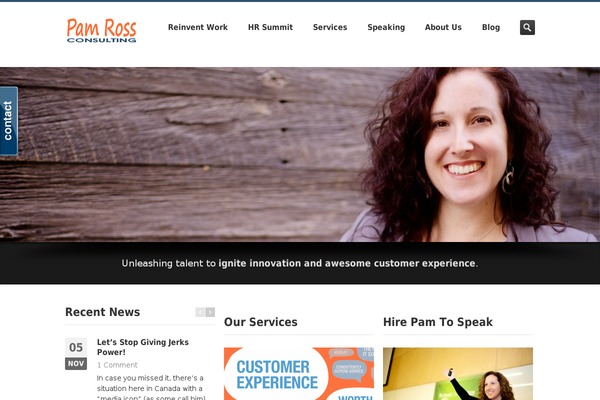Open the search icon in navigation bar
The height and width of the screenshot is (400, 600).
[527, 28]
